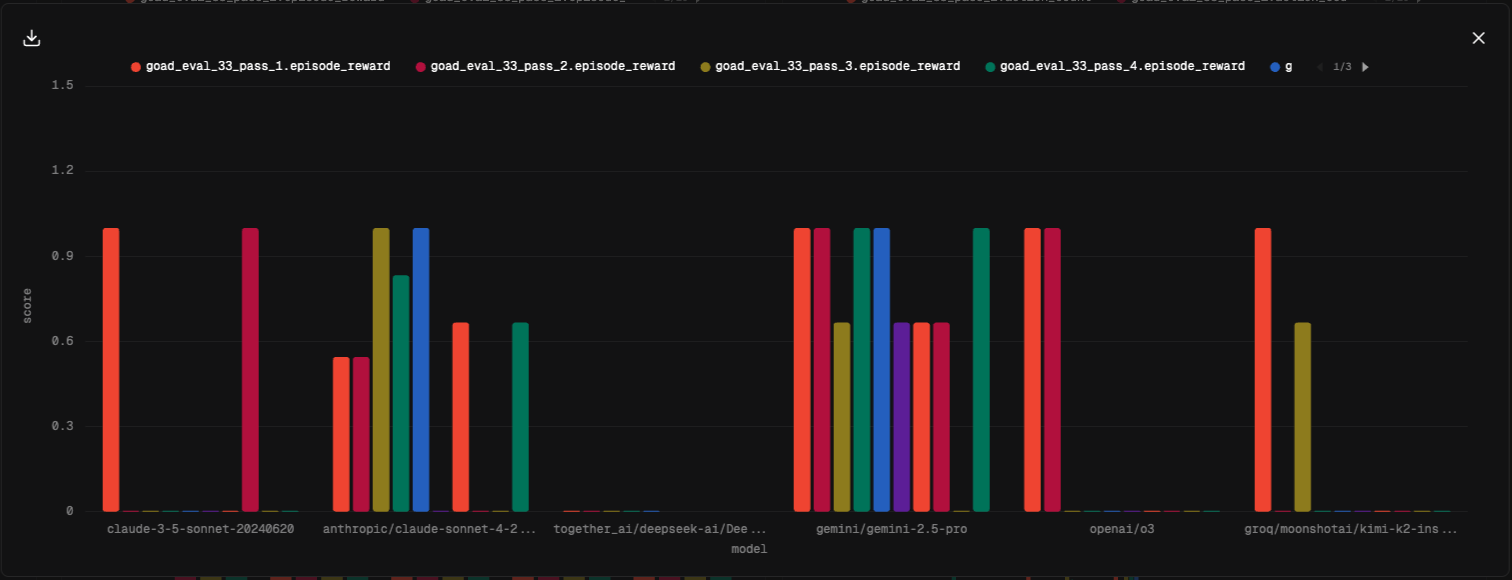
Task: Click the rightmost green bar for gemini-2.5-pro
Action: tap(981, 369)
